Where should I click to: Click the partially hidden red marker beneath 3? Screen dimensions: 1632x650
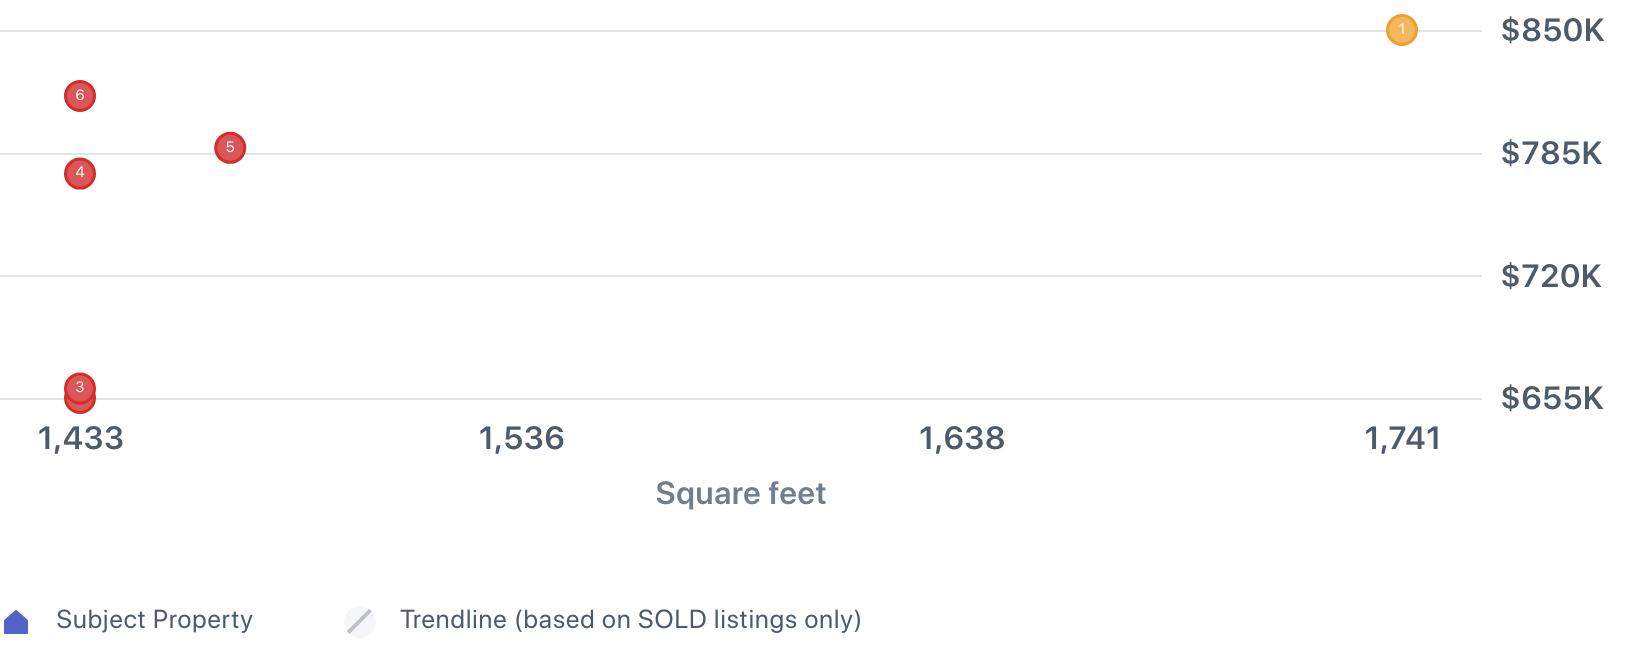(x=80, y=406)
